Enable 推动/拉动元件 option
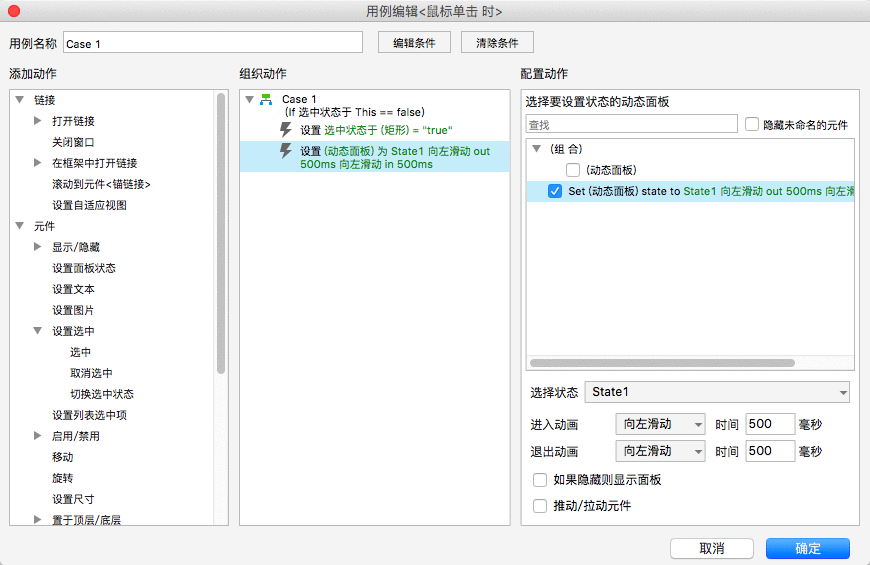Screen dimensions: 870x565 click(x=540, y=506)
